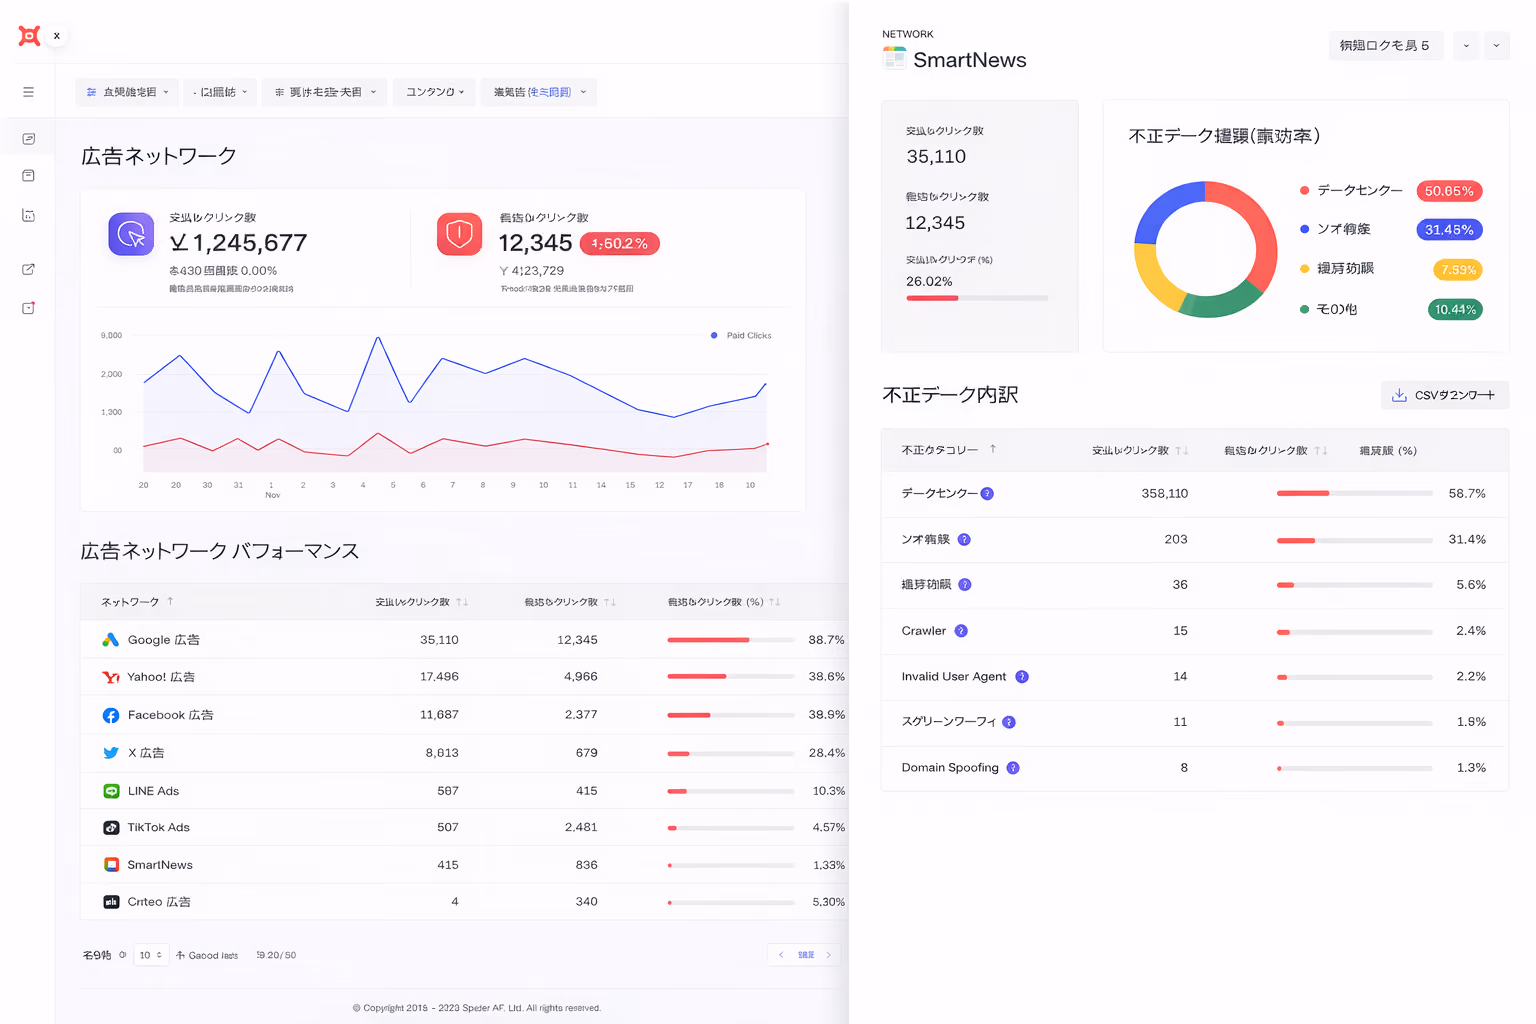This screenshot has width=1536, height=1024.
Task: Click the Yahoo! logo icon in network table
Action: coord(111,677)
